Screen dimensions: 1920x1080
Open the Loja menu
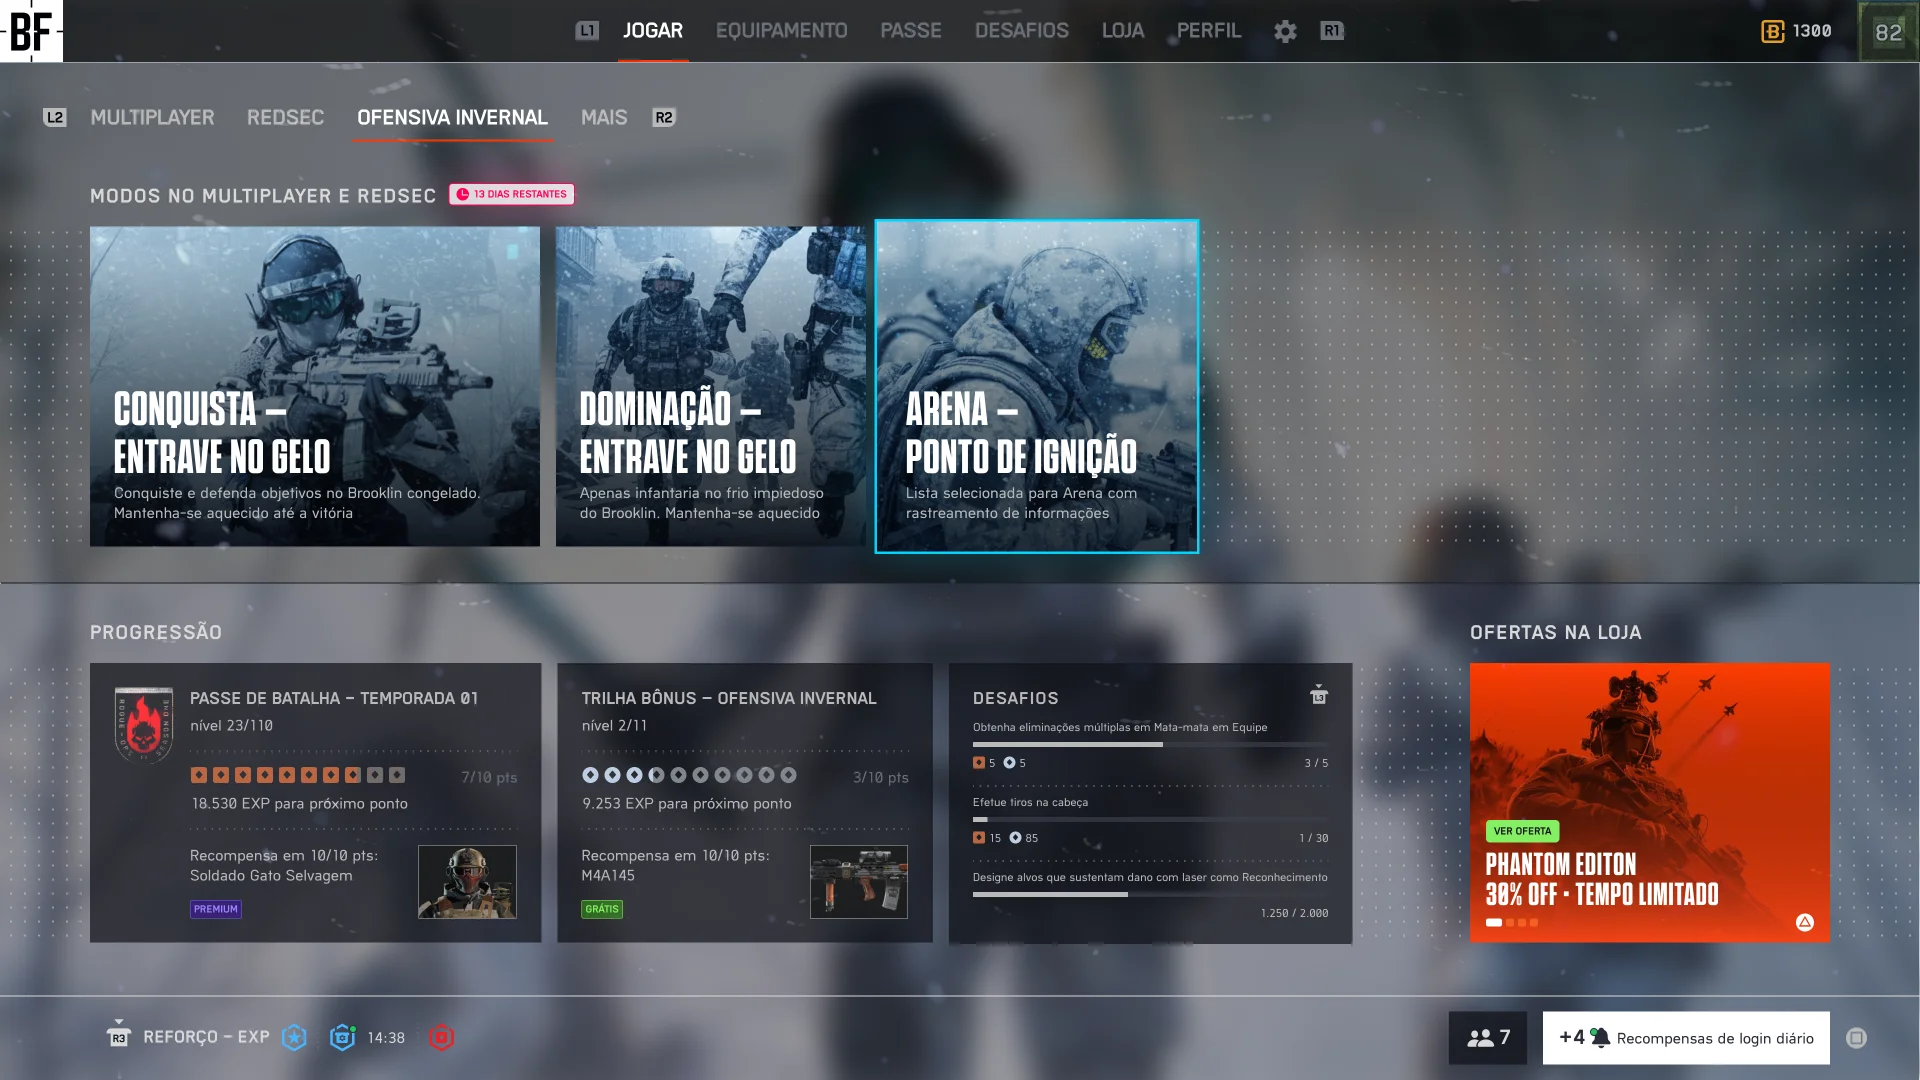(1122, 31)
